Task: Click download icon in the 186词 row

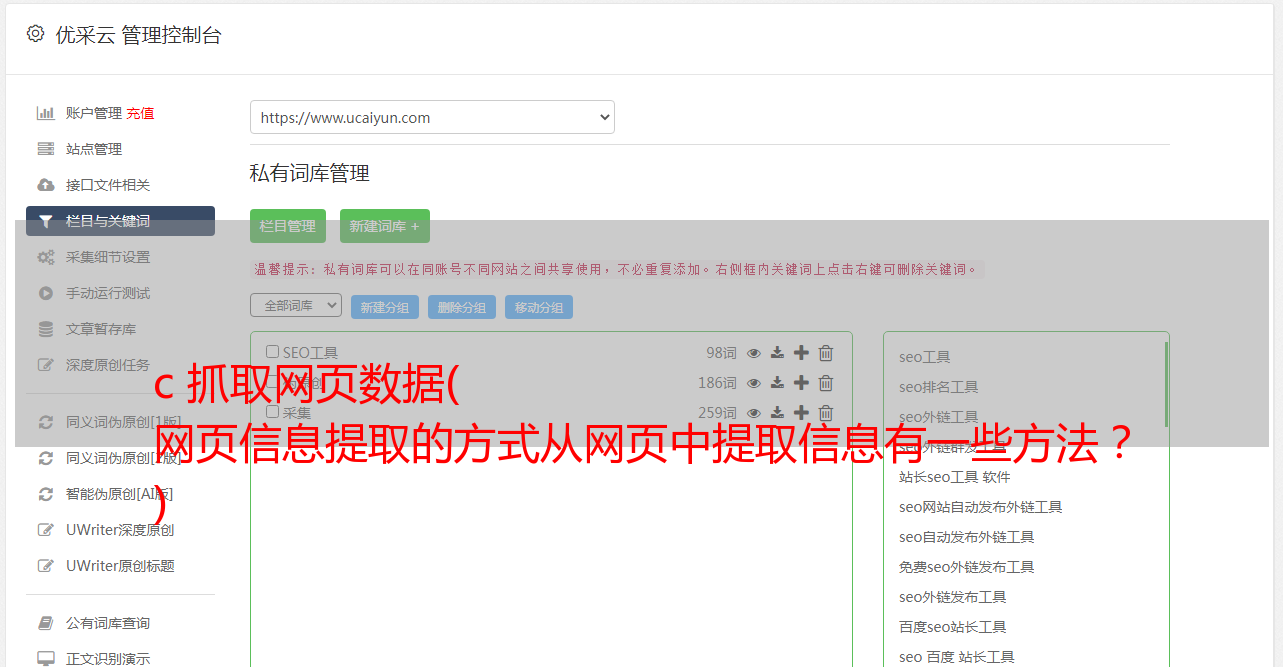Action: [777, 383]
